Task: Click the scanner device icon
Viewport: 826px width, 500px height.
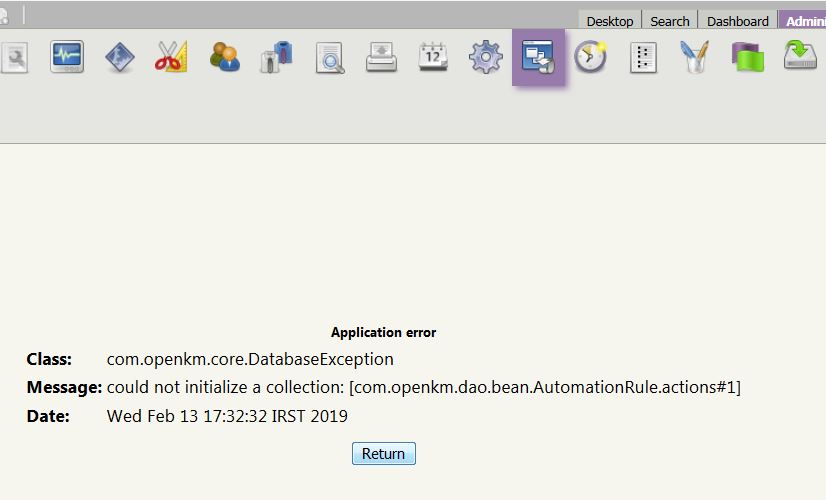Action: (x=381, y=57)
